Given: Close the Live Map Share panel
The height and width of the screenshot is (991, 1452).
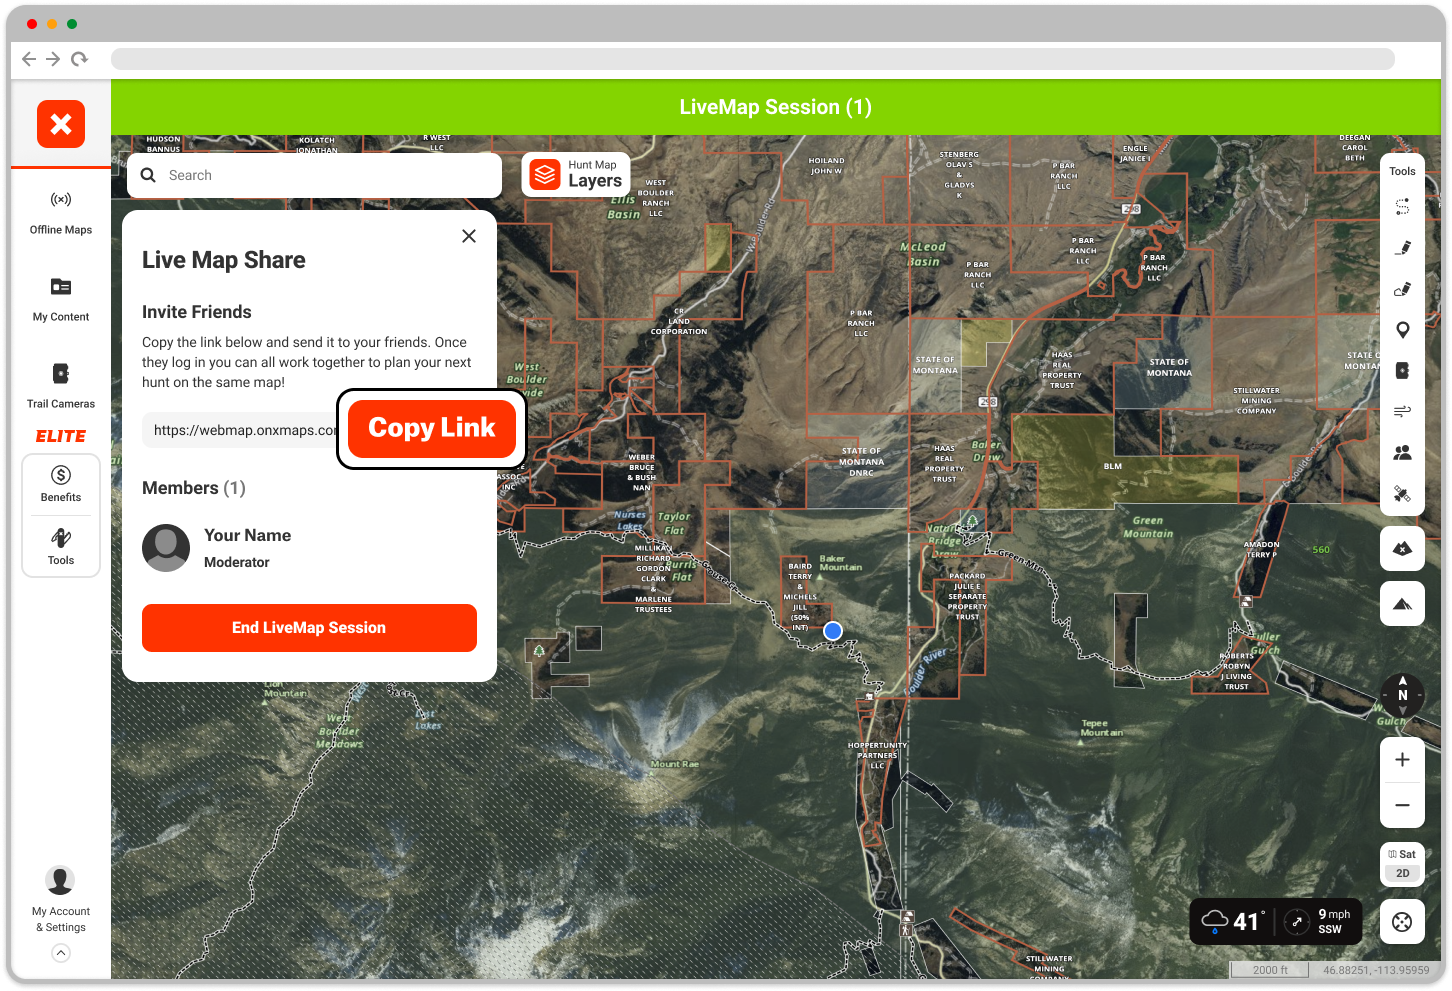Looking at the screenshot, I should pyautogui.click(x=469, y=236).
